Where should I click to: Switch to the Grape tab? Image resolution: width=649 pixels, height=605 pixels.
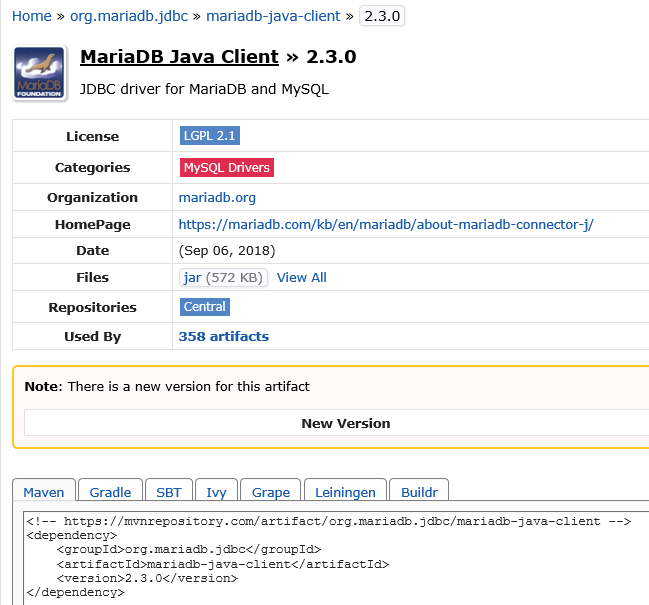click(271, 492)
